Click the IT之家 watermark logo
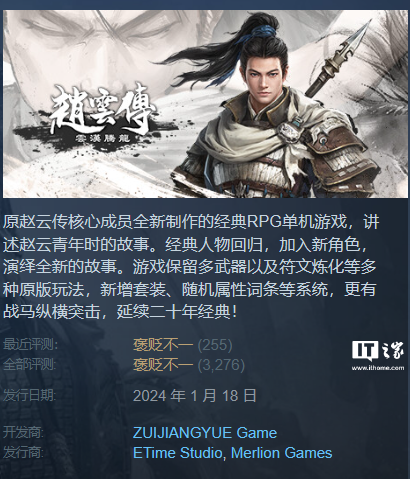The image size is (410, 479). coord(378,351)
